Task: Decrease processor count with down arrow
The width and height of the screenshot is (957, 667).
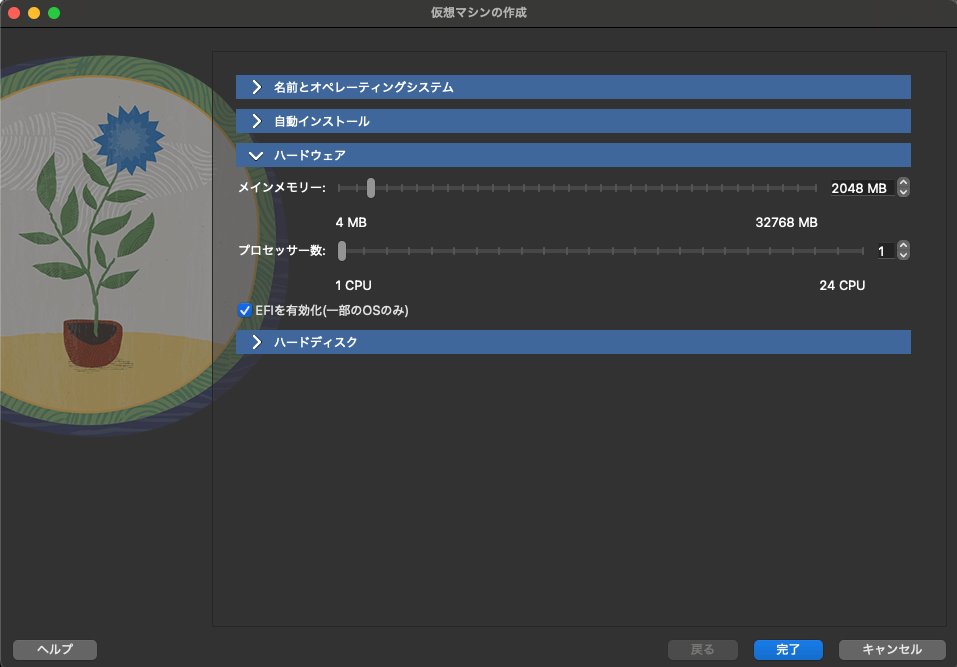Action: pos(903,256)
